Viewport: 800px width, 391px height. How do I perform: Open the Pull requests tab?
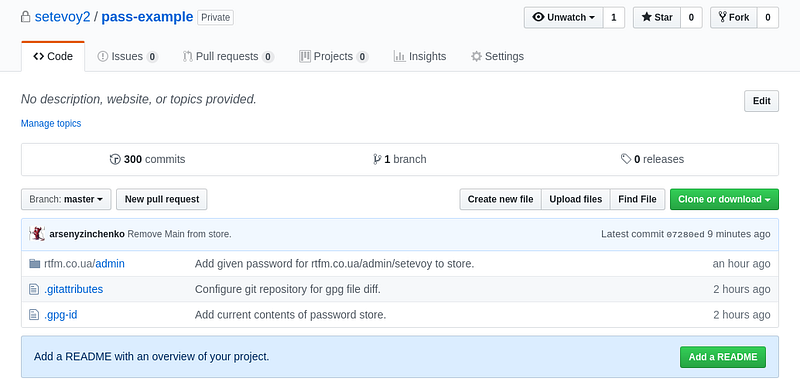228,56
